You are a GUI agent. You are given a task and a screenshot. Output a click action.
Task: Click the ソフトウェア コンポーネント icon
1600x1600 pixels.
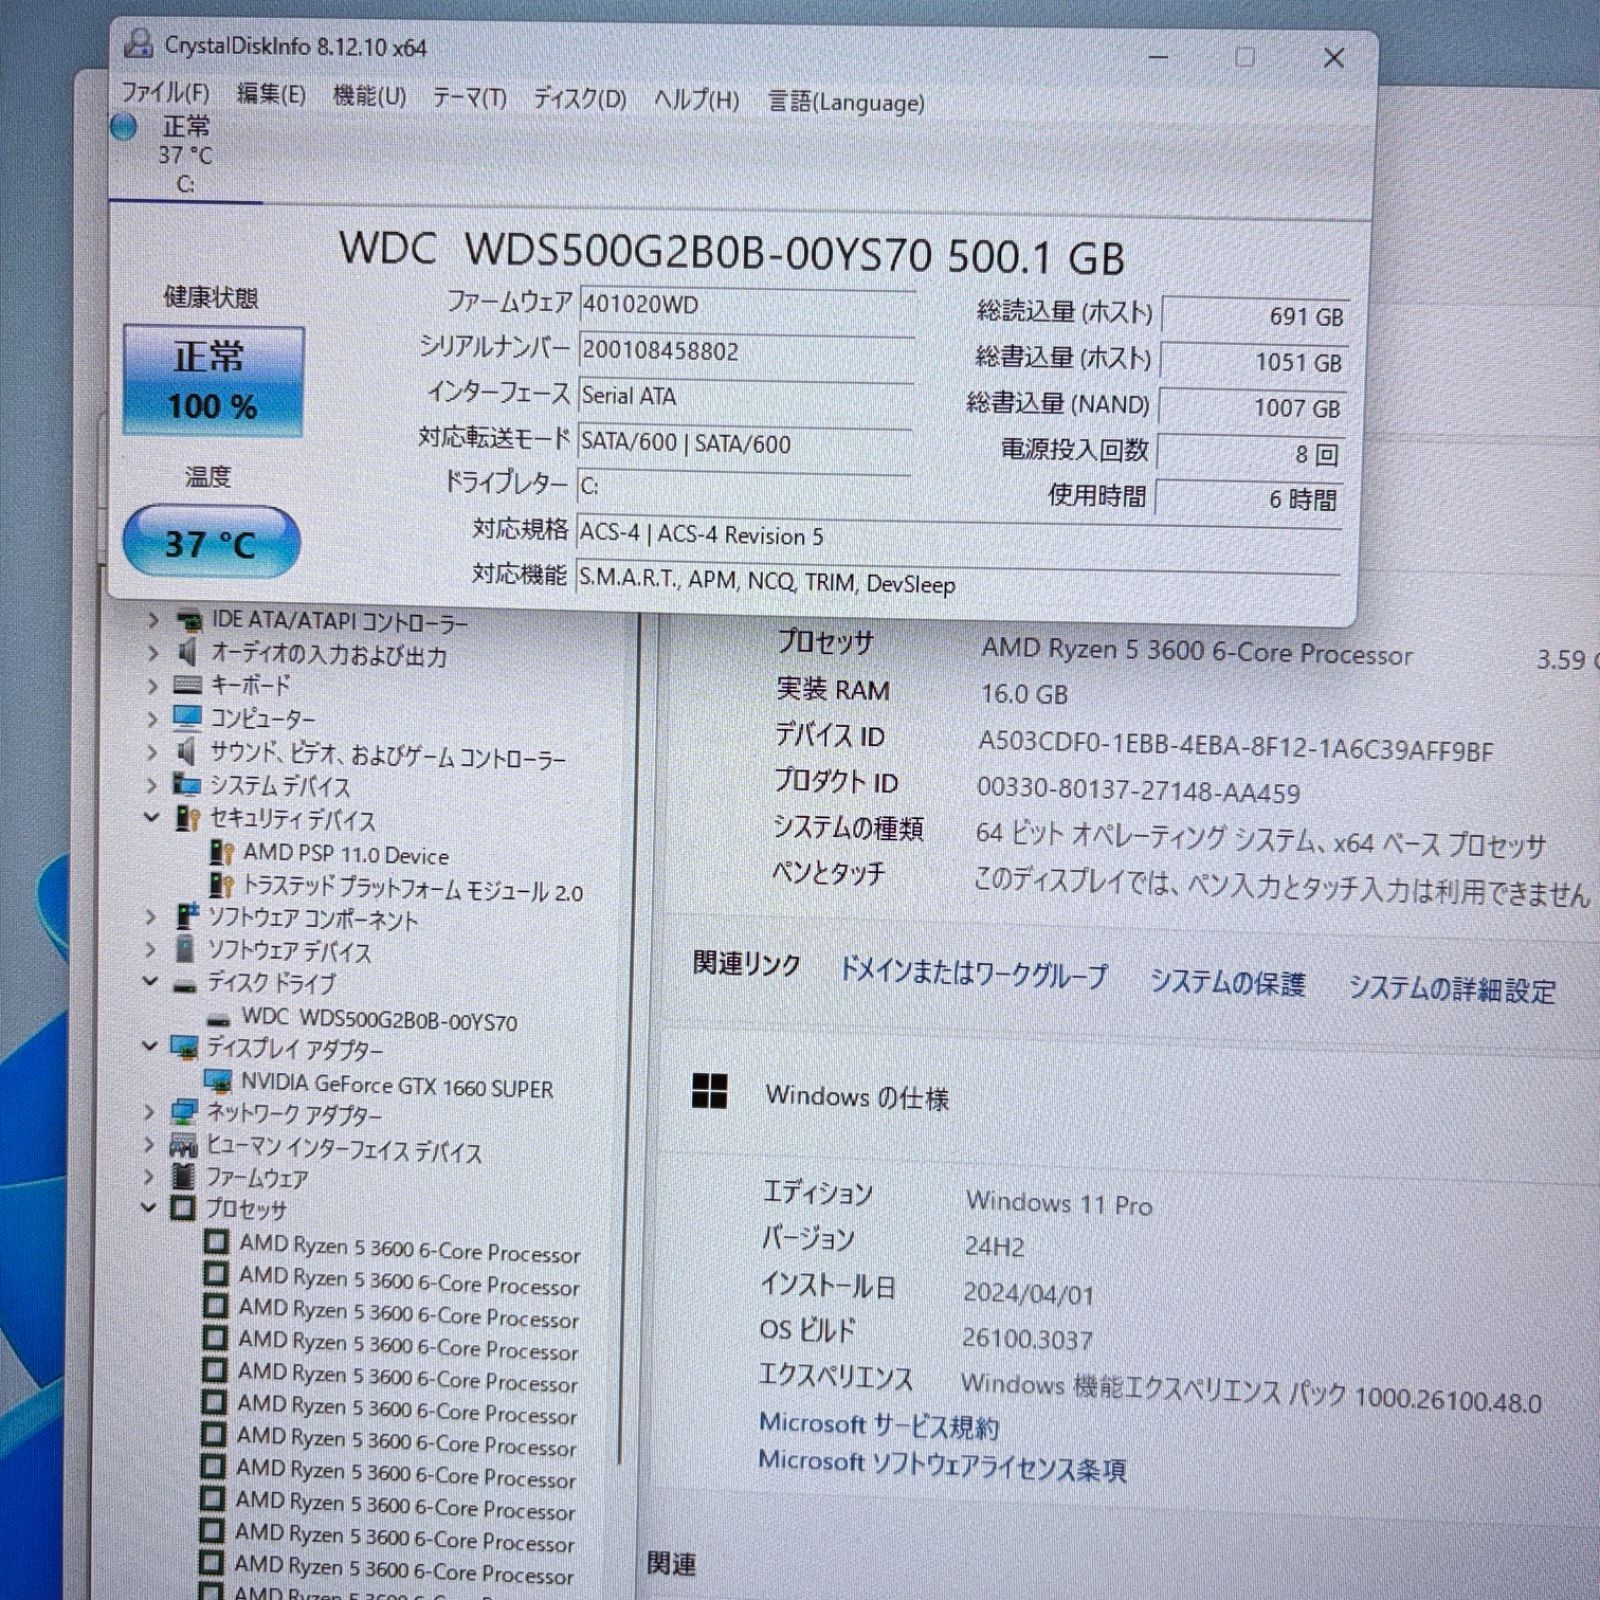[x=186, y=916]
